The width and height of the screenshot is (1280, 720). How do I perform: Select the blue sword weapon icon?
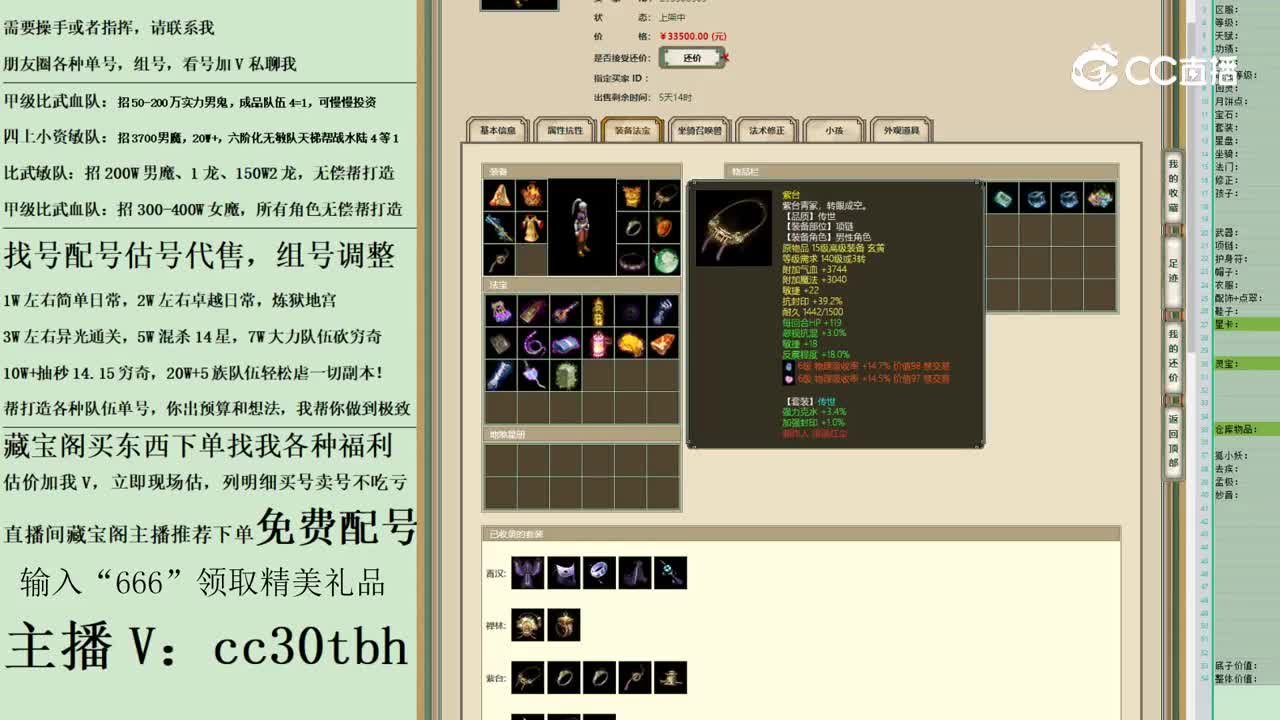click(500, 228)
